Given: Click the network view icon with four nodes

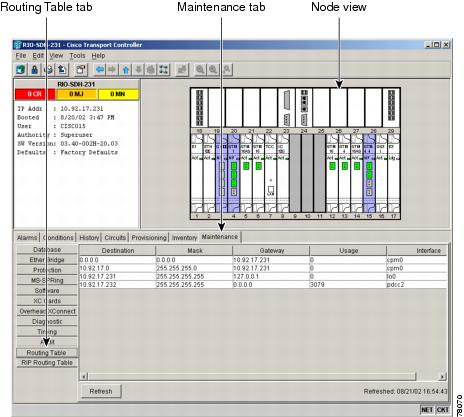Looking at the screenshot, I should point(163,70).
